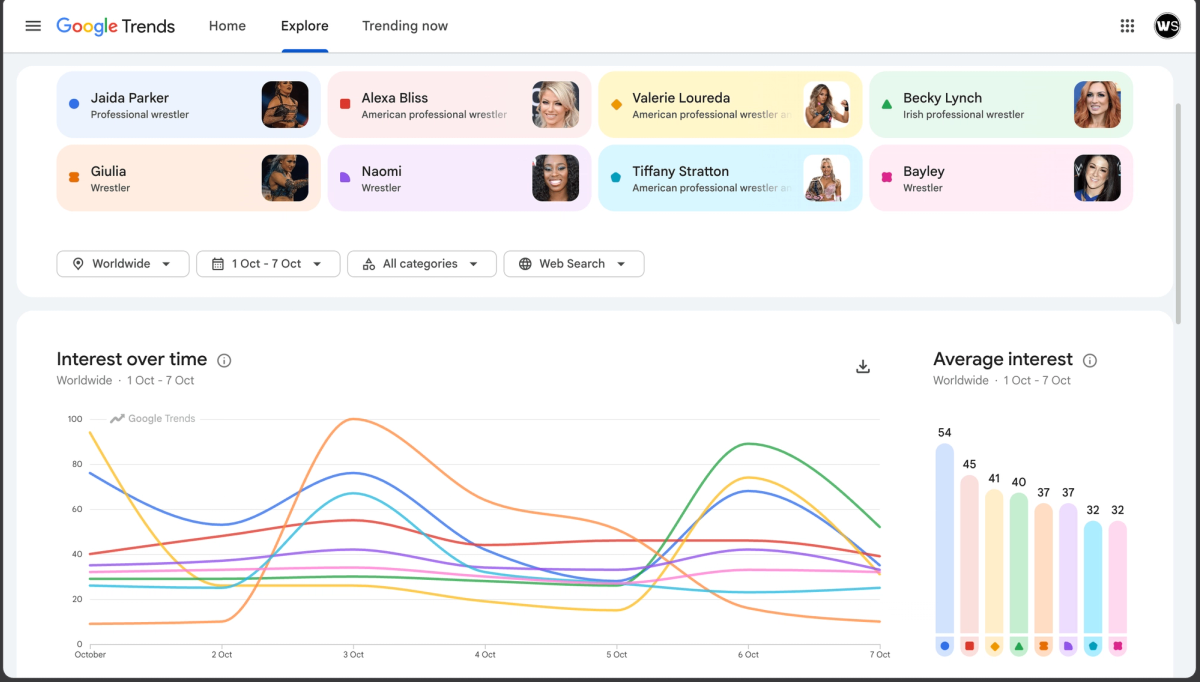Go to the Home tab
The width and height of the screenshot is (1200, 682).
click(227, 26)
